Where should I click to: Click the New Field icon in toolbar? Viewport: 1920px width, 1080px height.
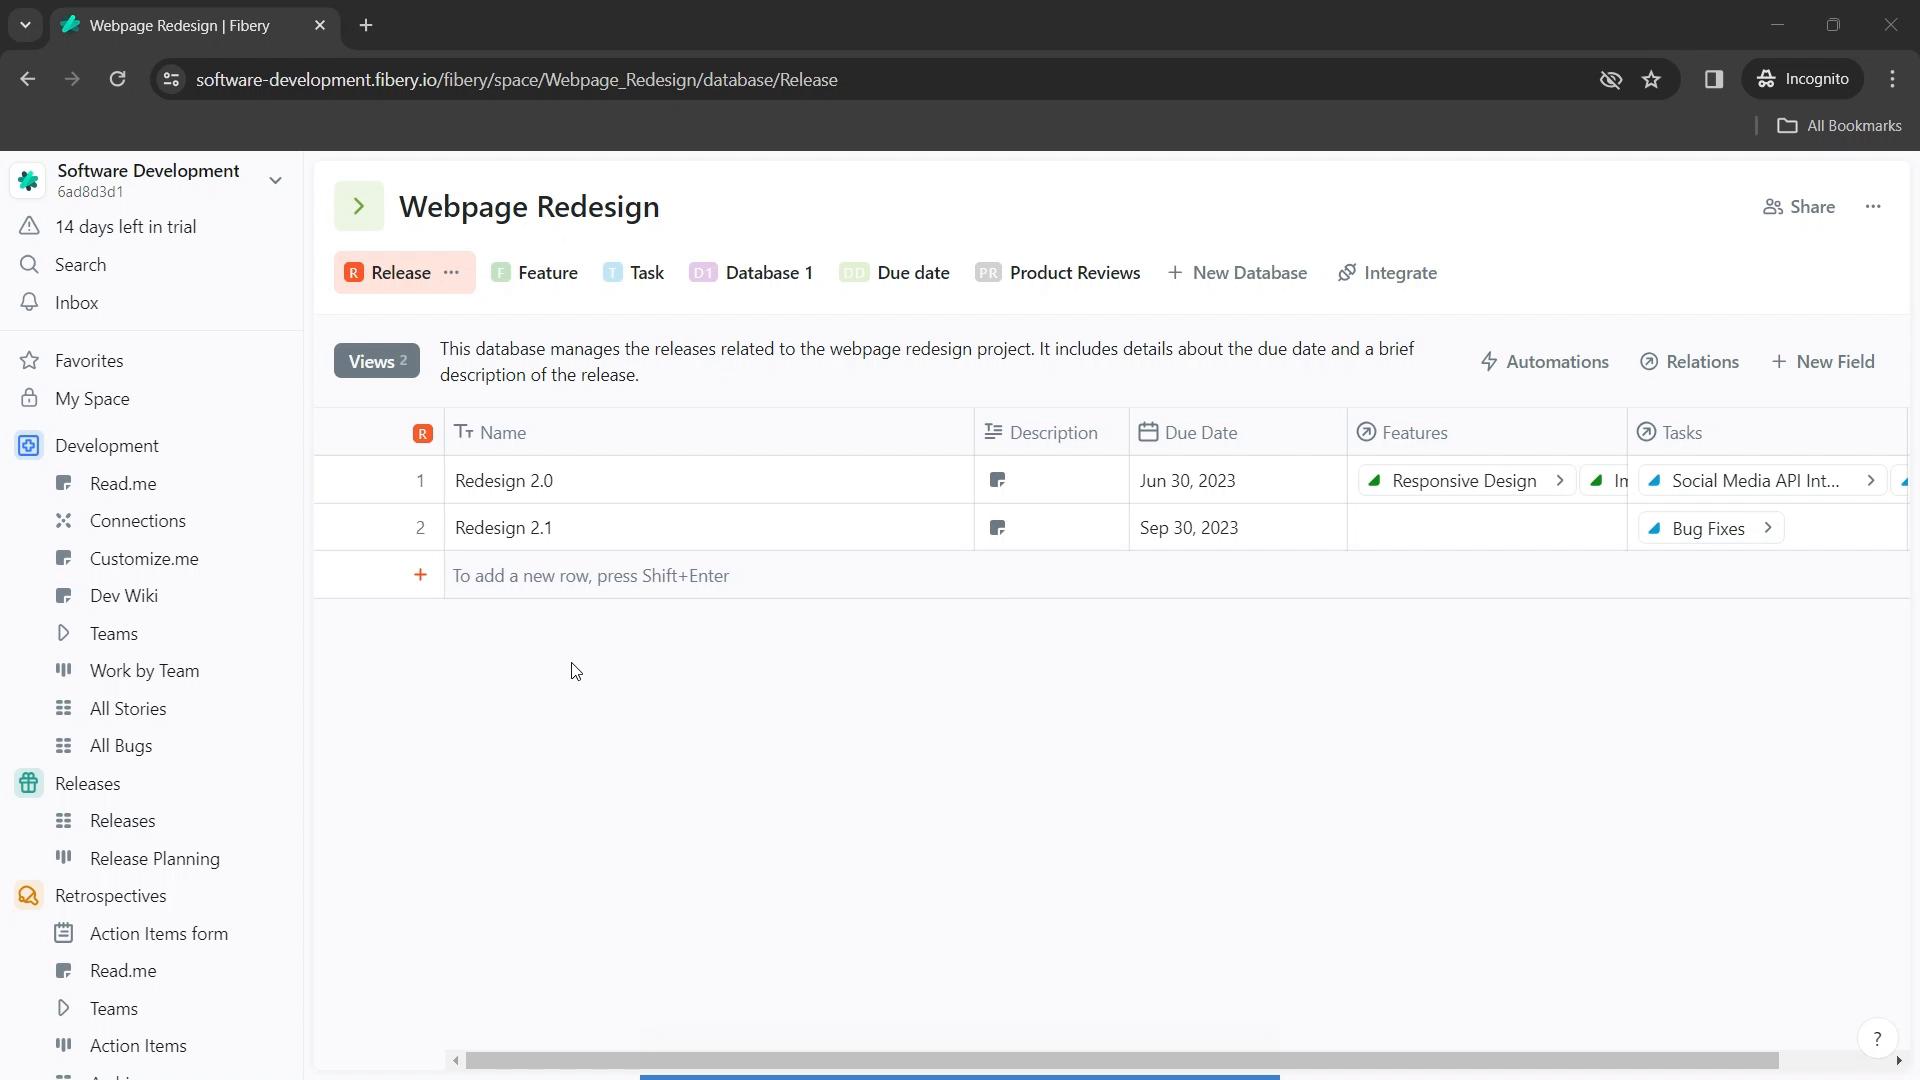(x=1826, y=360)
